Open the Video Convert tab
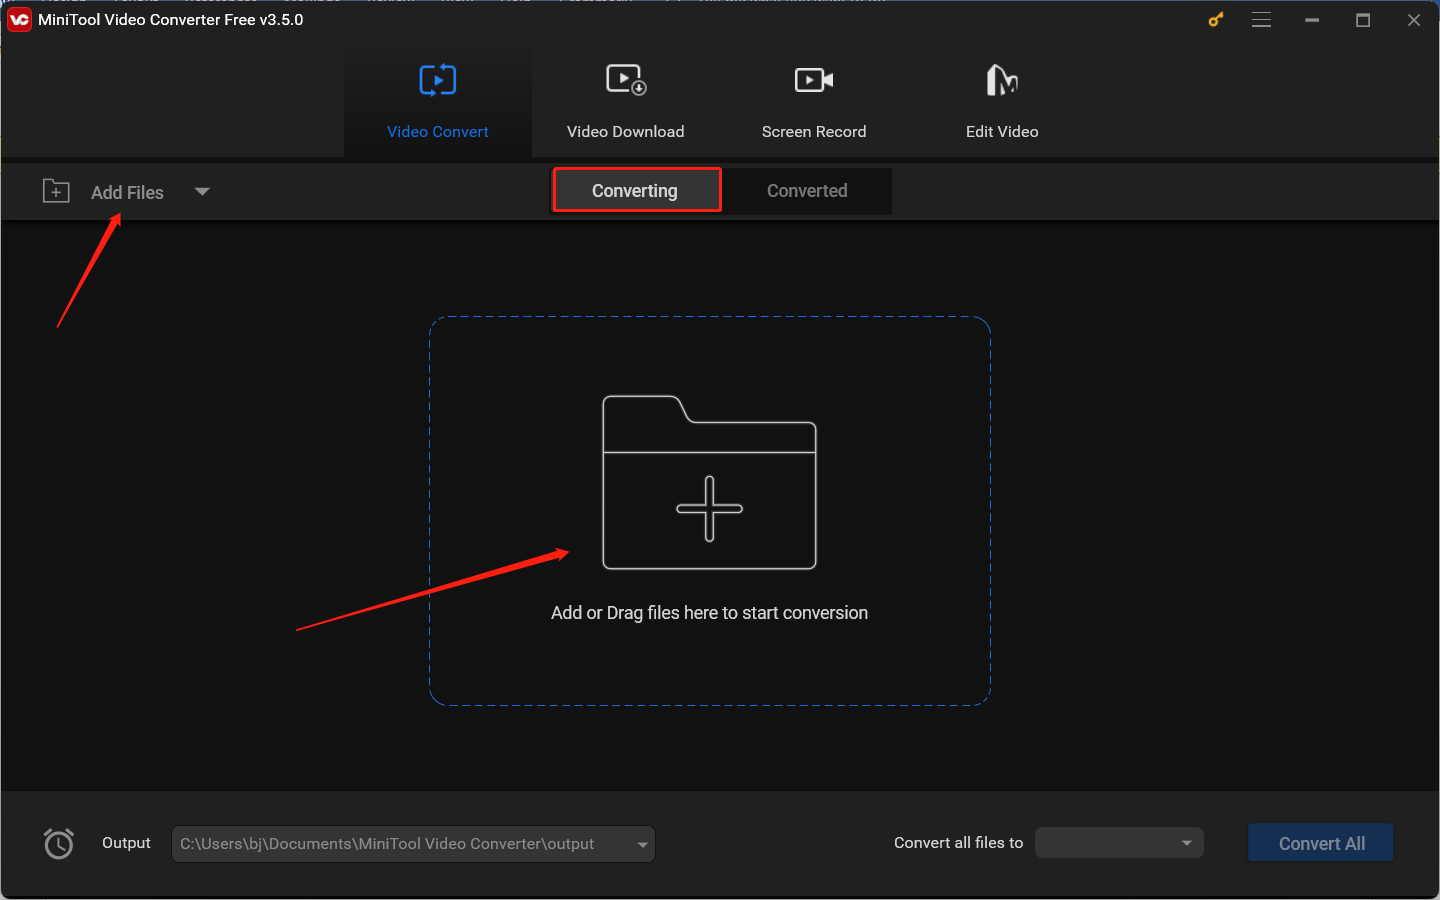 (x=437, y=100)
